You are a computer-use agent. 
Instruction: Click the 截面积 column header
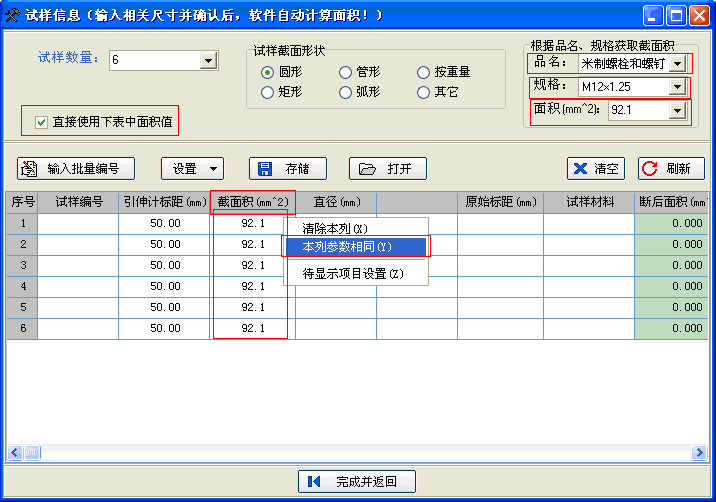[x=253, y=201]
